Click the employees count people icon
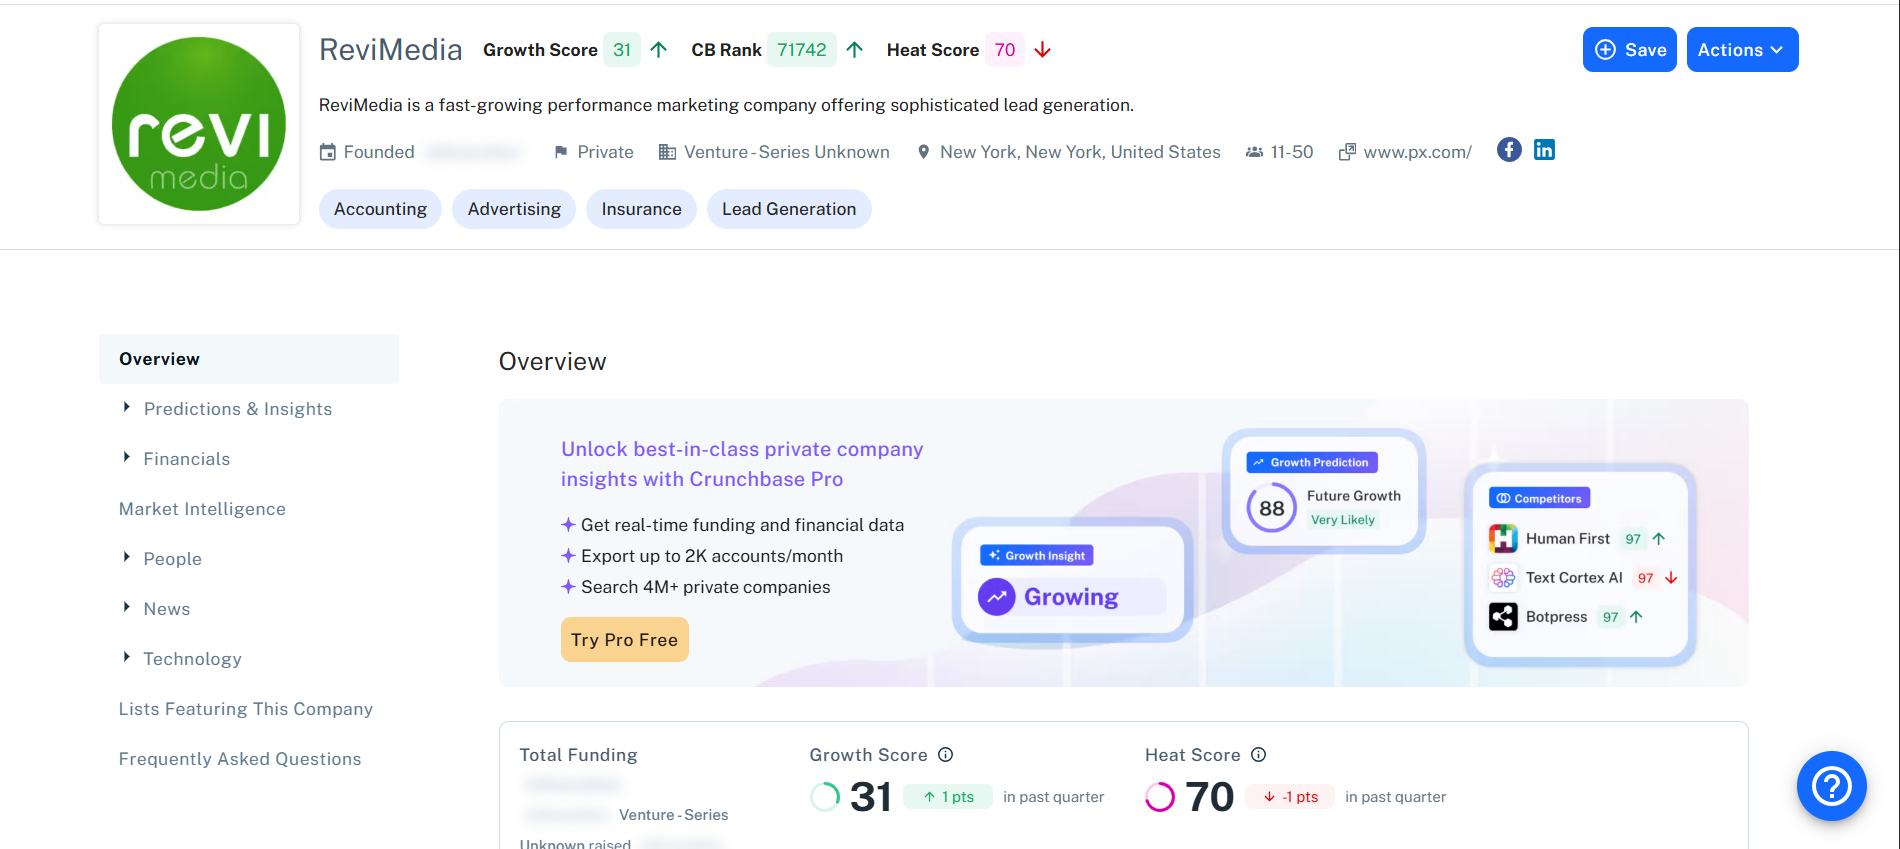Viewport: 1900px width, 849px height. pyautogui.click(x=1254, y=152)
